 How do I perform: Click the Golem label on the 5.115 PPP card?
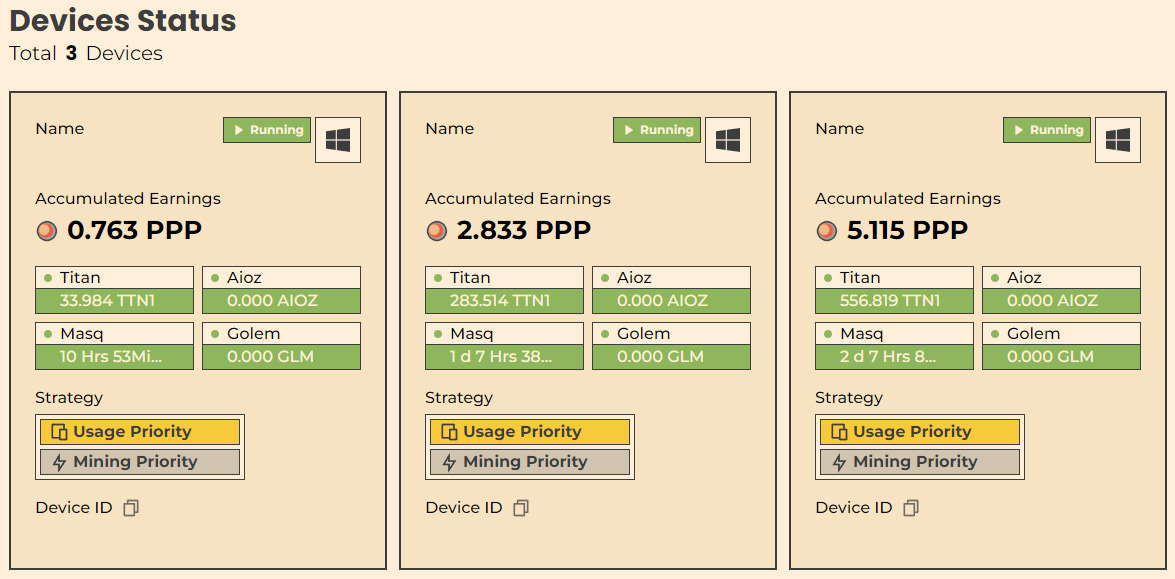(x=1033, y=334)
